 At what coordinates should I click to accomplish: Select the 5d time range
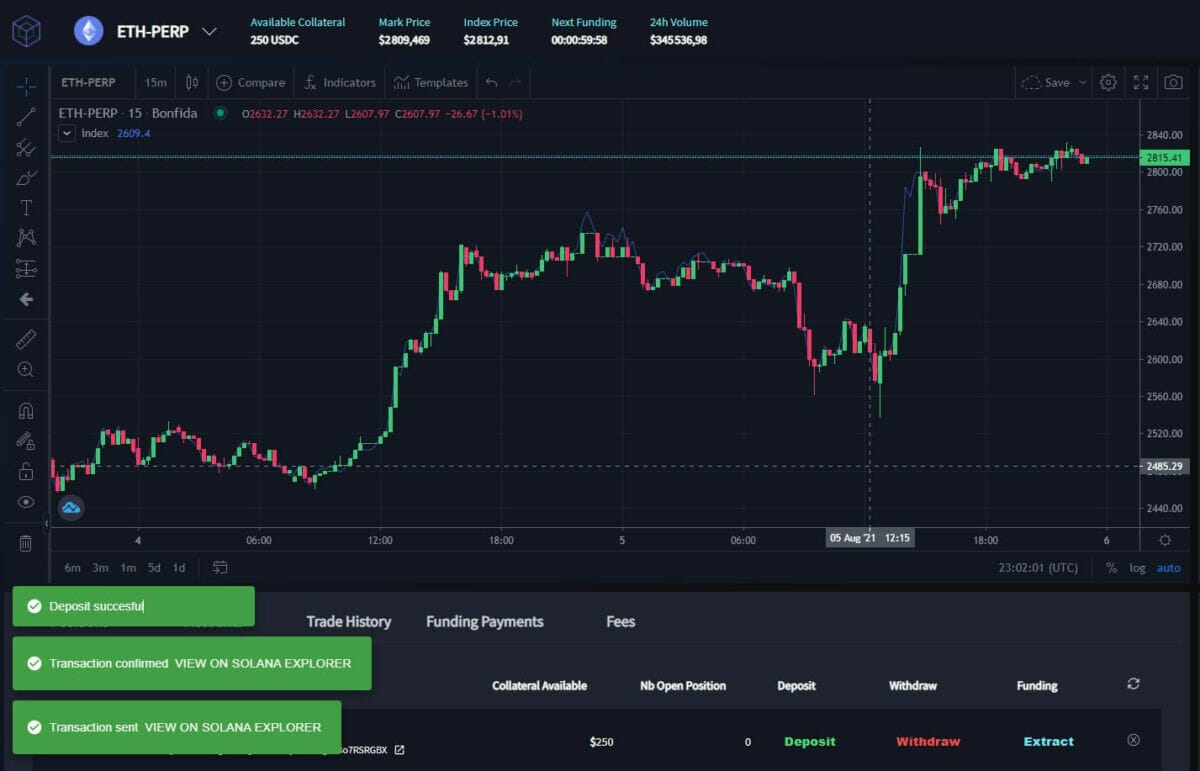[x=154, y=568]
